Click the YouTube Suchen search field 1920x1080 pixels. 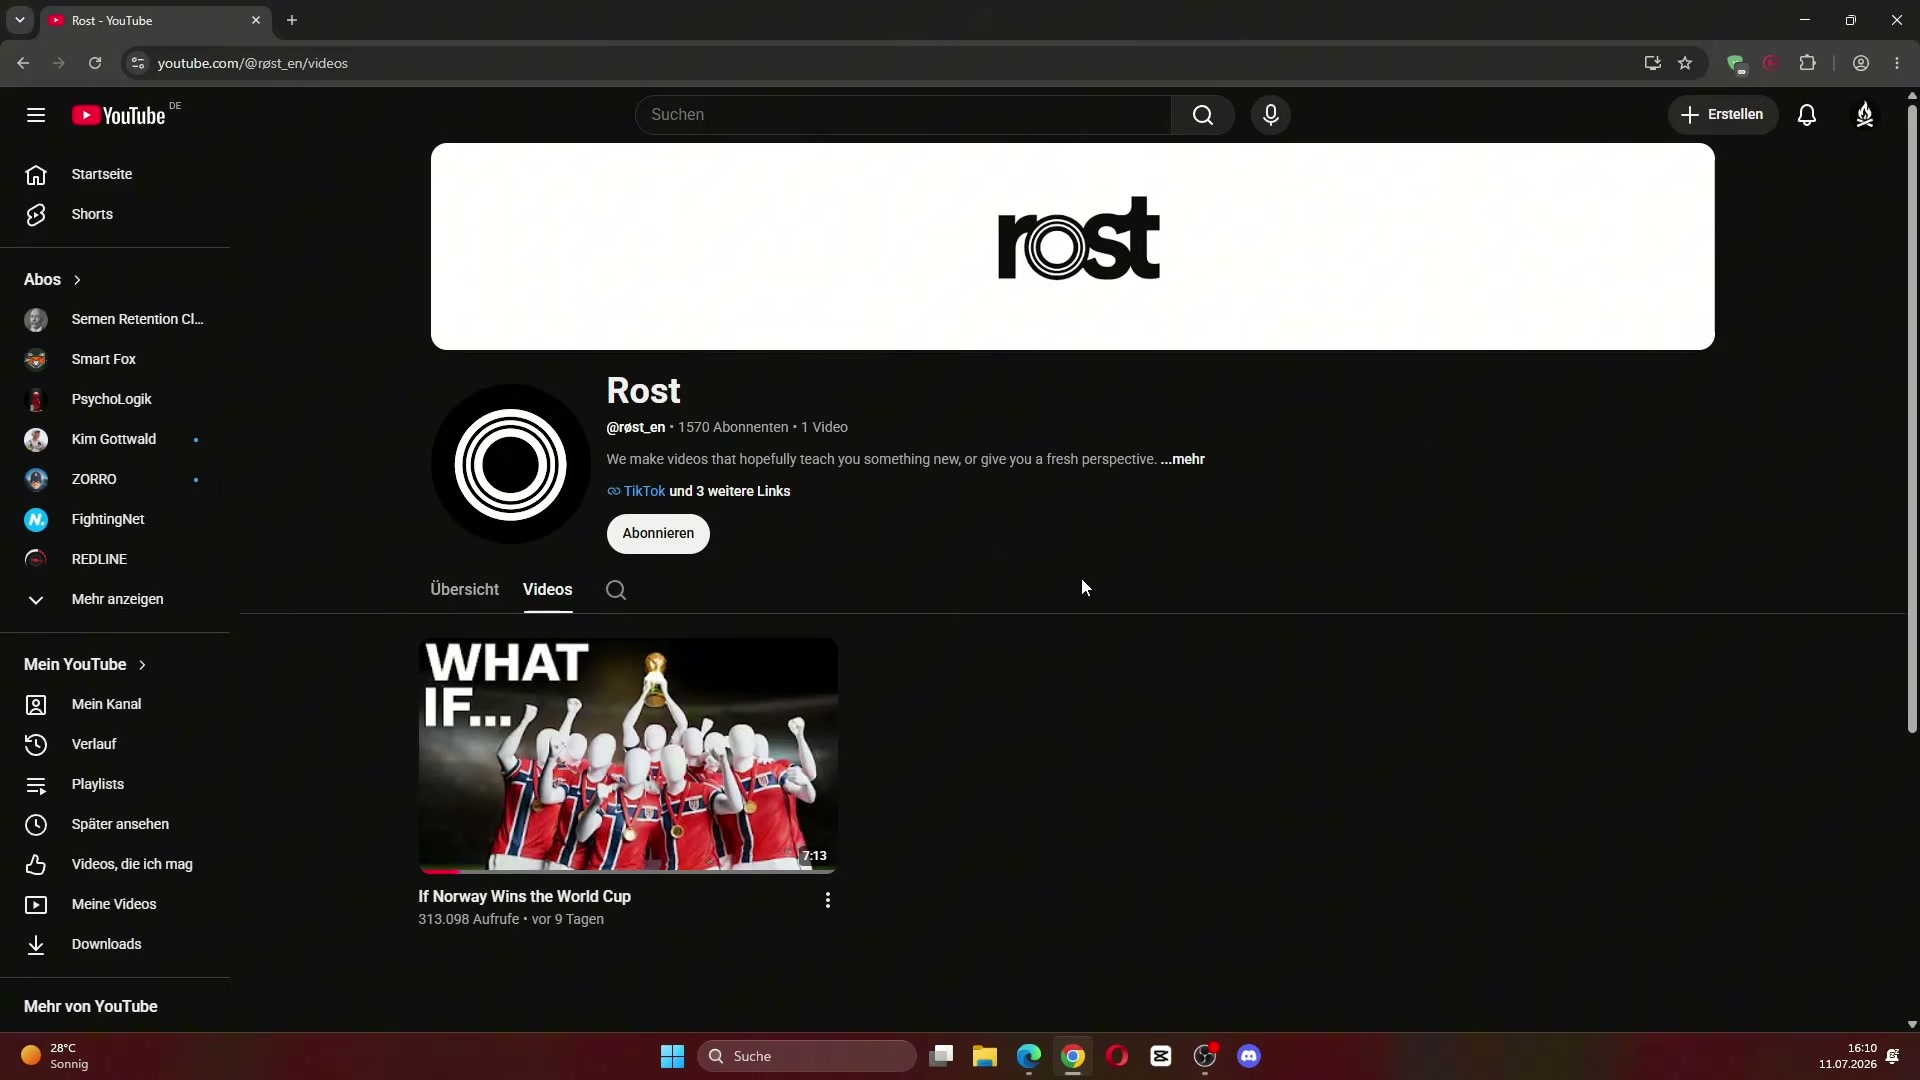pos(903,115)
